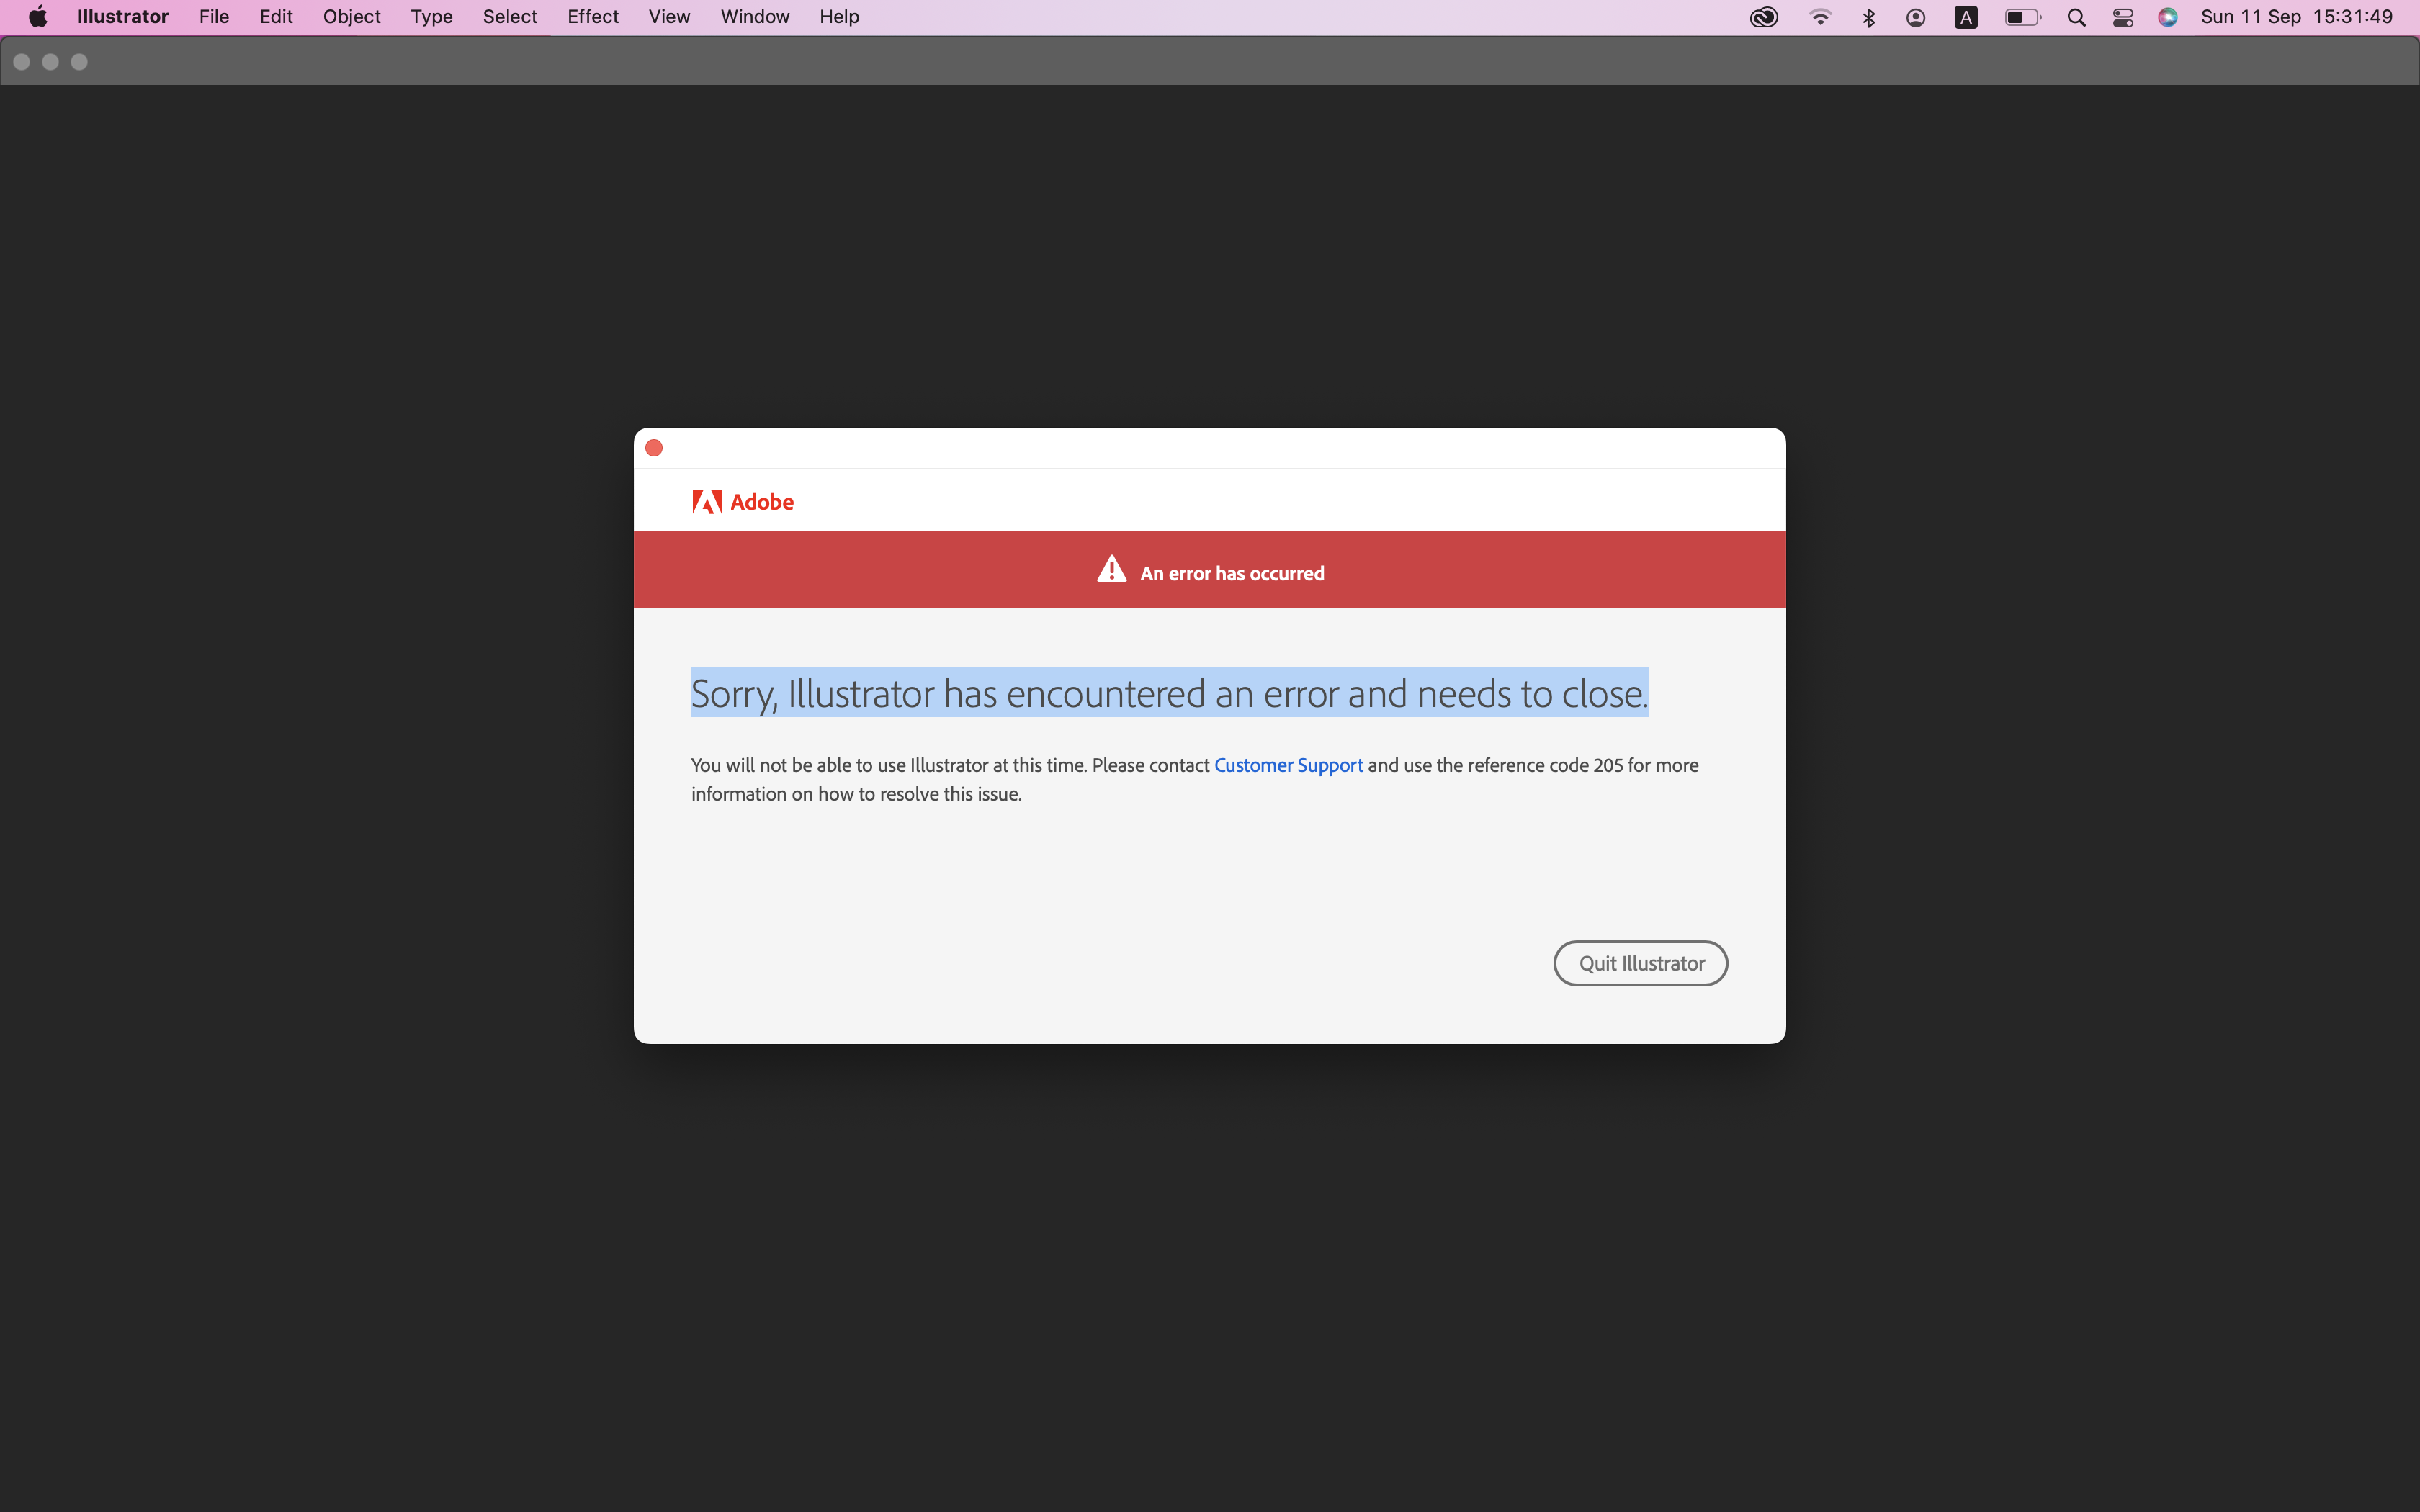Click the close button on error dialog
The height and width of the screenshot is (1512, 2420).
[655, 448]
